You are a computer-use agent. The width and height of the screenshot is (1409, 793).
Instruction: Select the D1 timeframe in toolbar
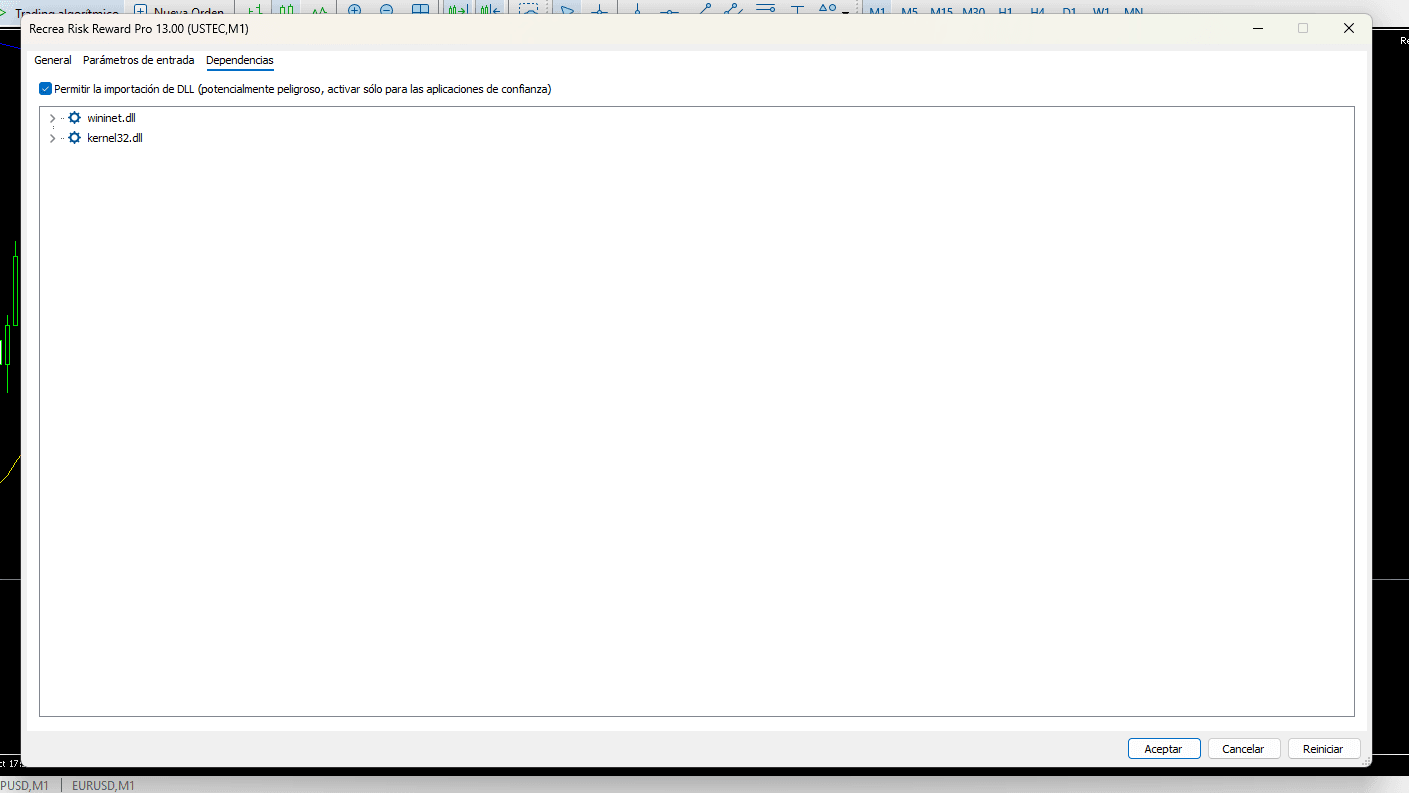coord(1069,10)
